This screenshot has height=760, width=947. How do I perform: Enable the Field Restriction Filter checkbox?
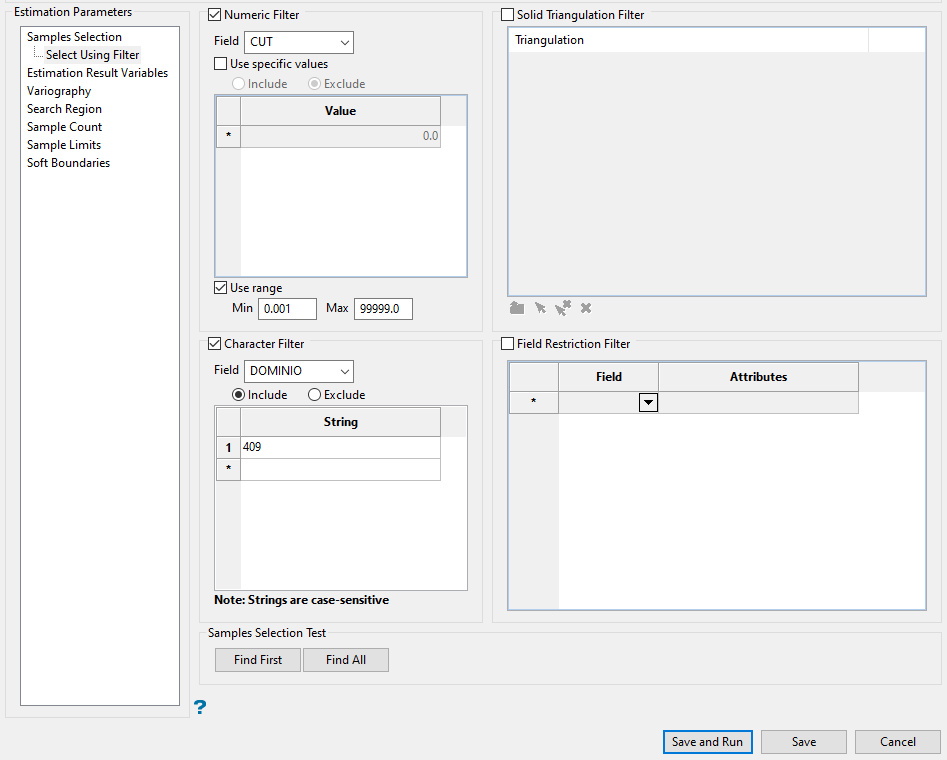508,344
